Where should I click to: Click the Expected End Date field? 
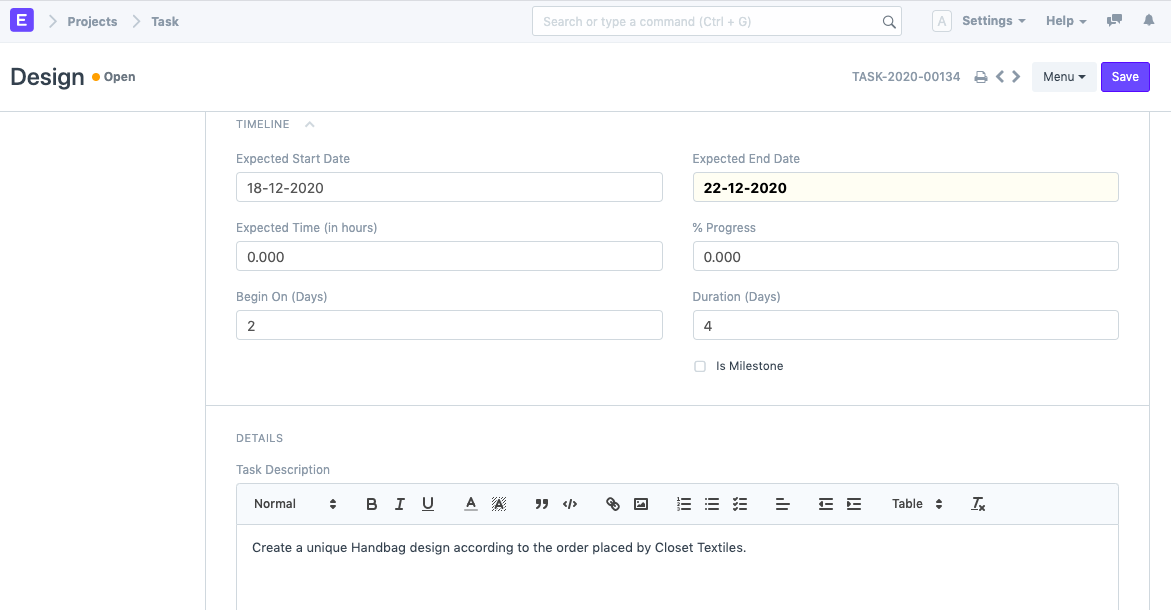pyautogui.click(x=905, y=187)
